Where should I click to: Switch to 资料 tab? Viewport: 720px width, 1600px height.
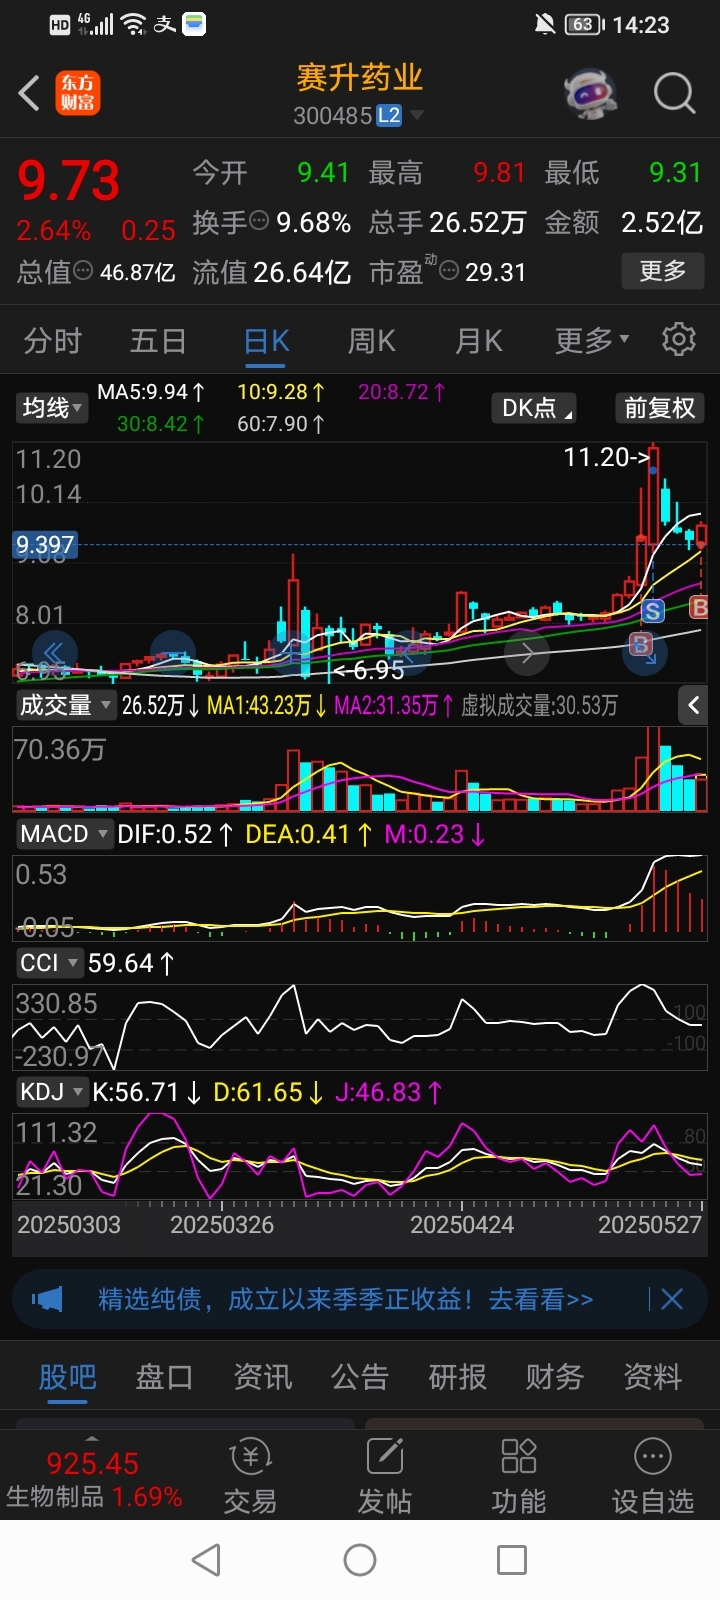pos(652,1377)
